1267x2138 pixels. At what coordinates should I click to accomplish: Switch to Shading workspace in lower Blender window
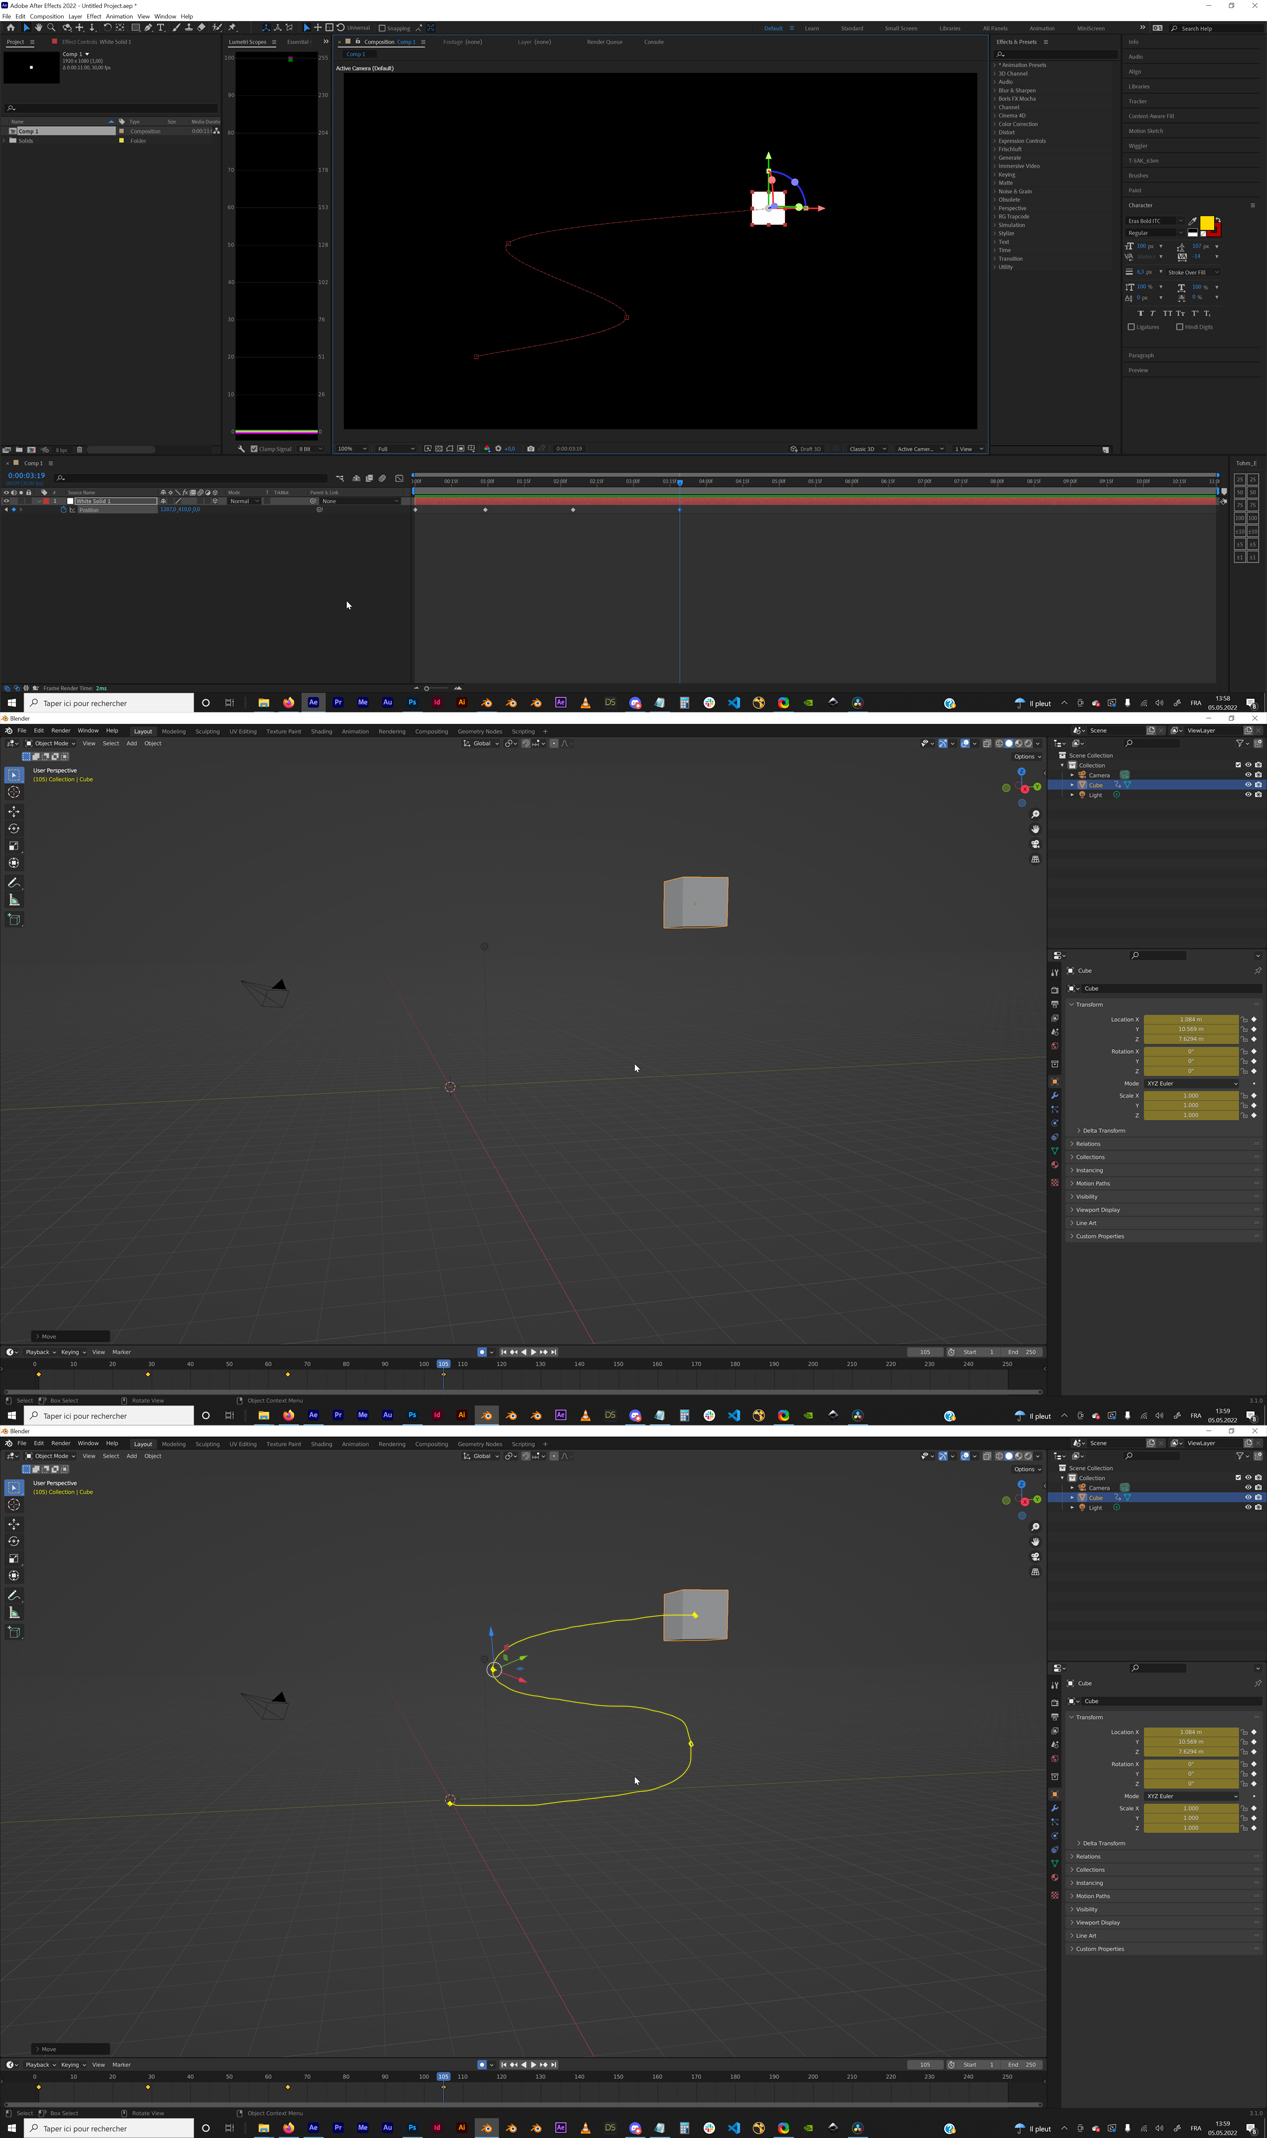321,1444
